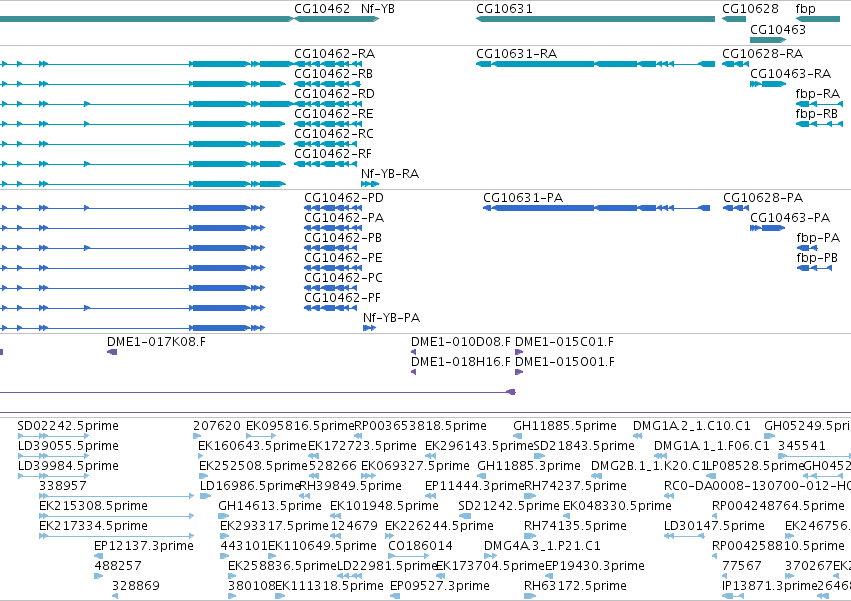Image resolution: width=851 pixels, height=601 pixels.
Task: Click the CG10628-PA protein label
Action: (x=763, y=198)
